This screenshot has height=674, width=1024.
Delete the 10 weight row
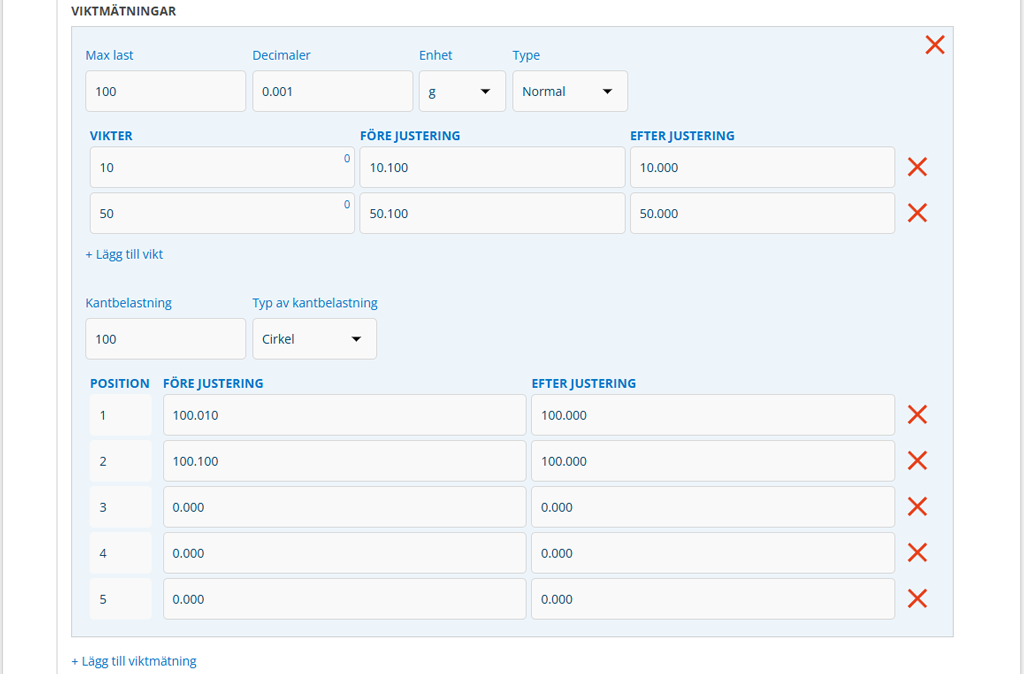point(916,167)
